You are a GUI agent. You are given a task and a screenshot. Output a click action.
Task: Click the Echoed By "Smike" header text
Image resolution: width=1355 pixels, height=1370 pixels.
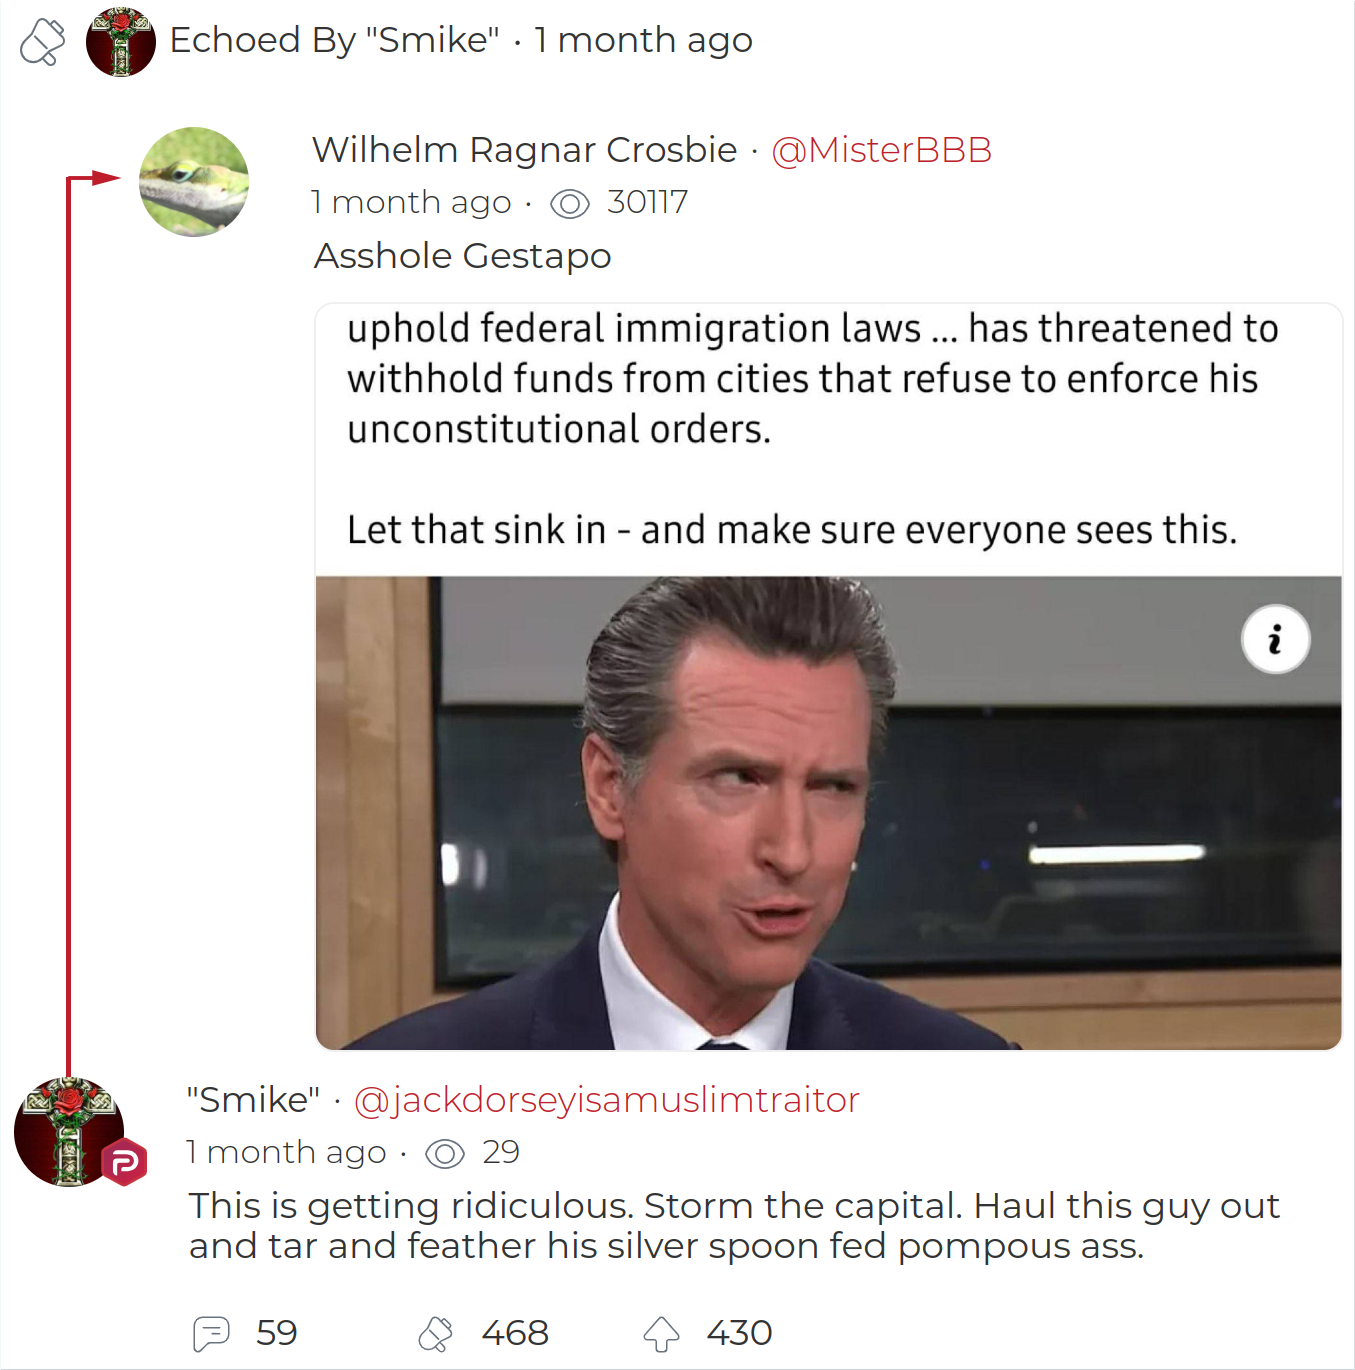[x=335, y=40]
